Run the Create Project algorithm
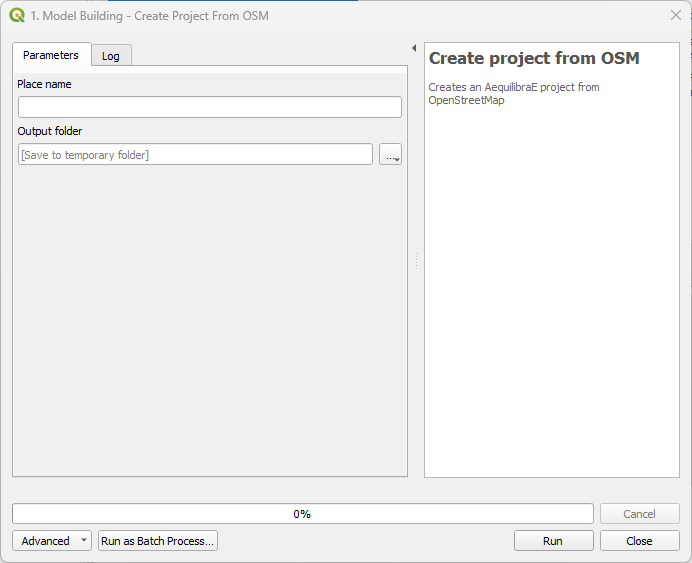 coord(553,540)
